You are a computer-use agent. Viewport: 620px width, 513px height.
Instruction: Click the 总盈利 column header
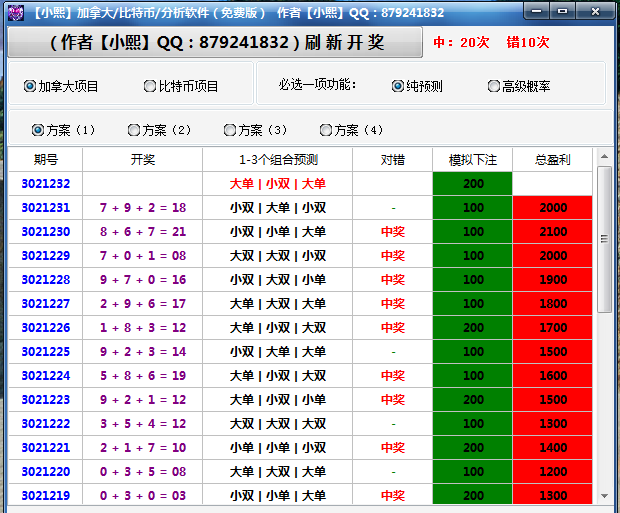(552, 159)
